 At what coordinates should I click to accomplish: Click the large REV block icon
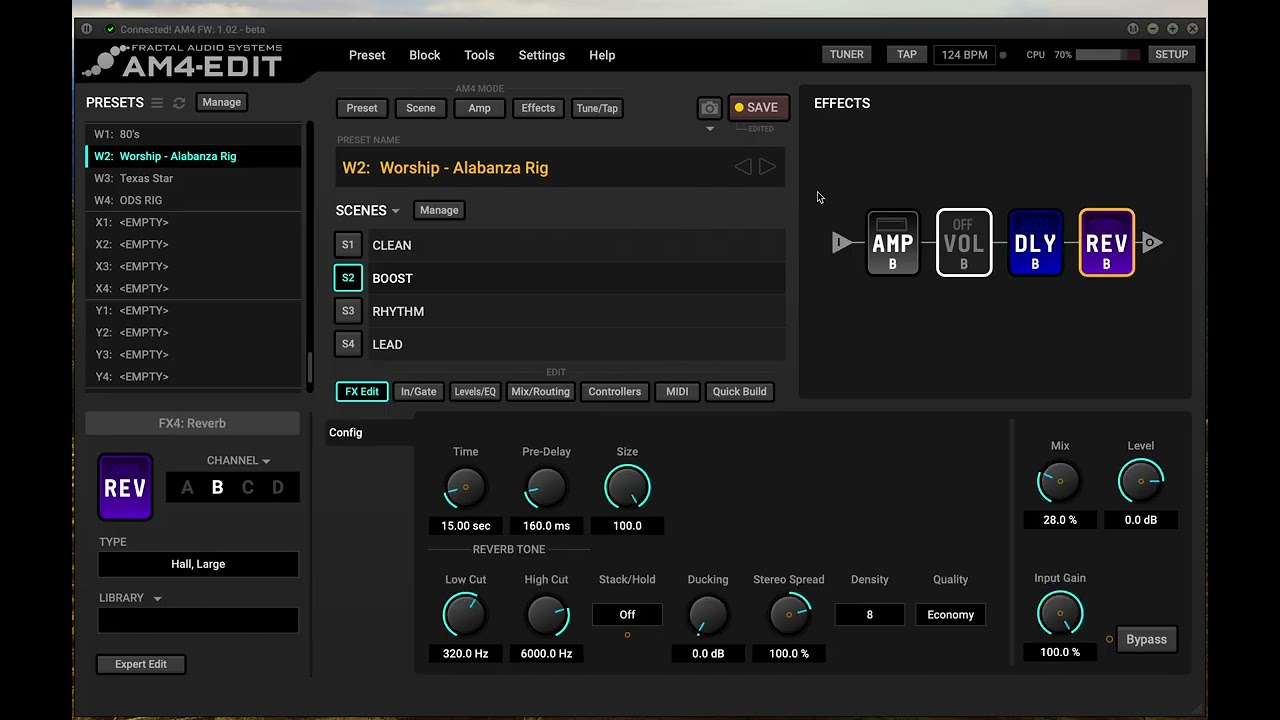click(x=125, y=488)
